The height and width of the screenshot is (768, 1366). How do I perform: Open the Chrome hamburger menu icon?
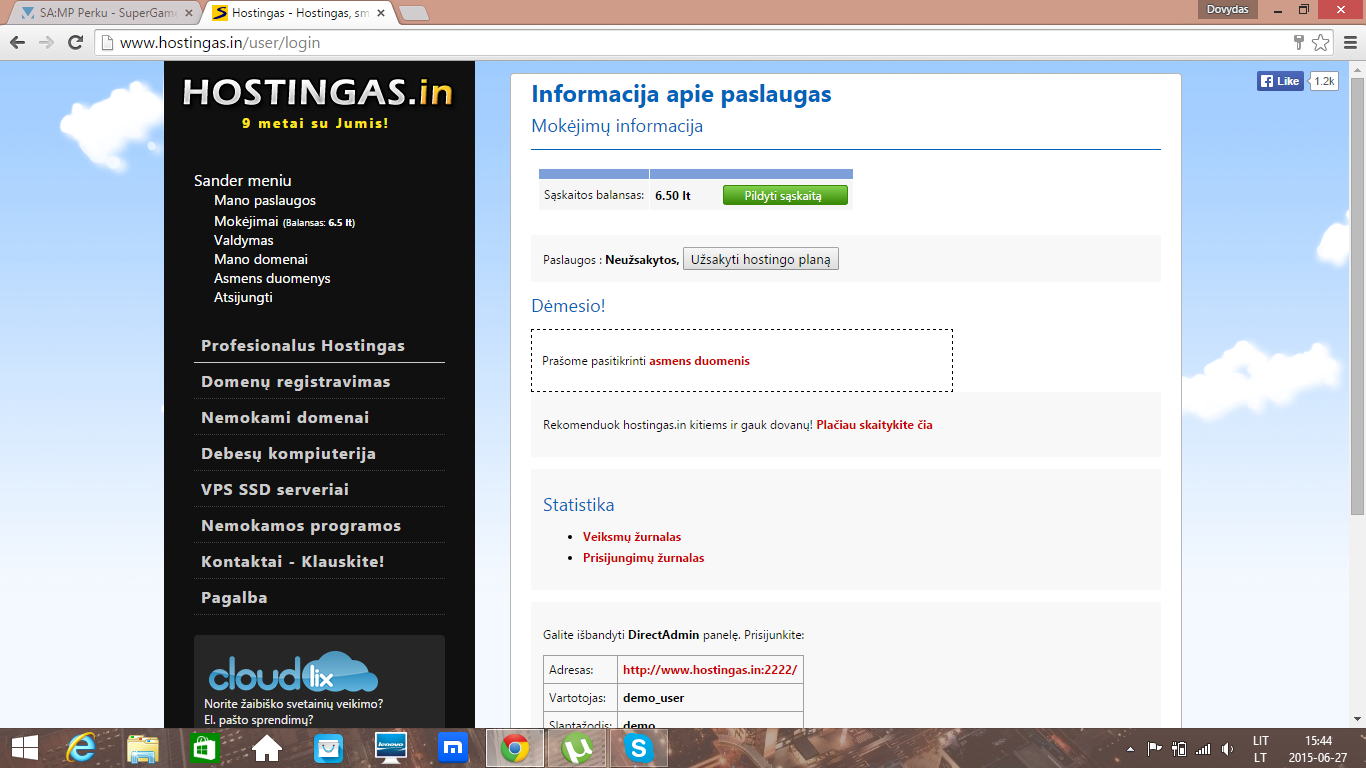pyautogui.click(x=1348, y=43)
